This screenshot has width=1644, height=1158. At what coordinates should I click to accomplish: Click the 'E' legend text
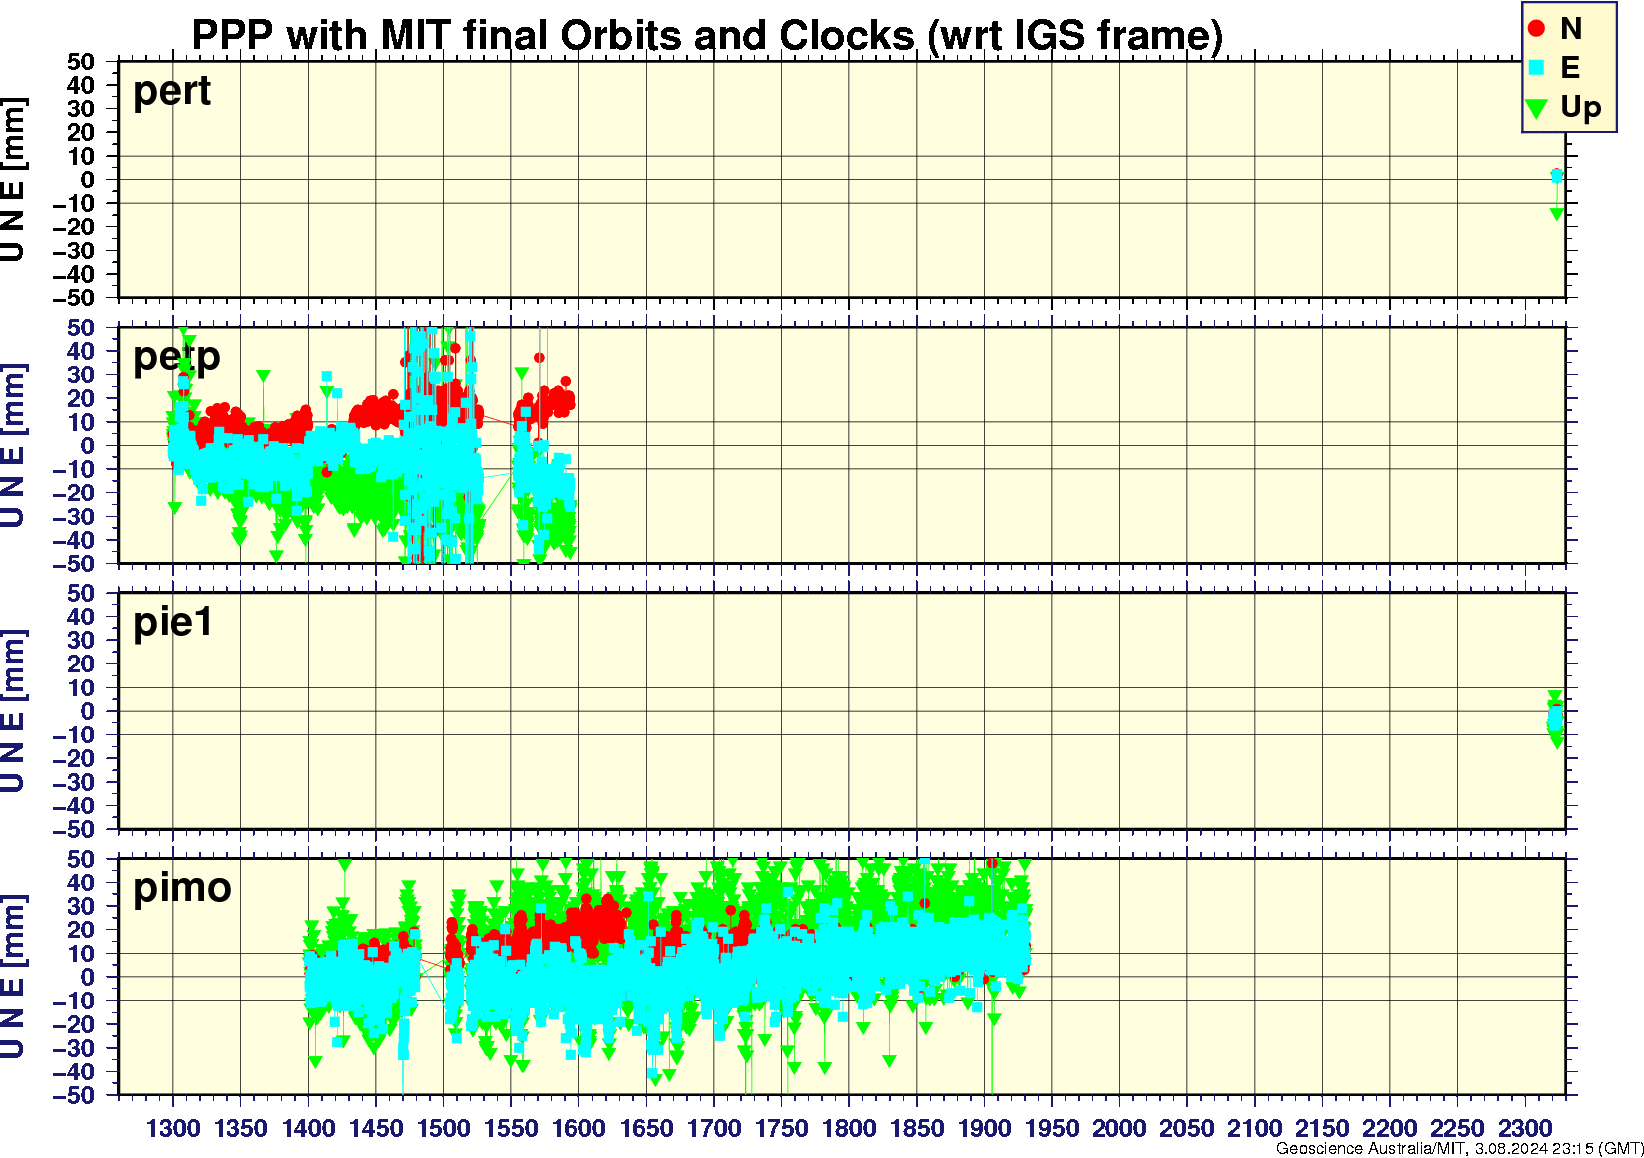point(1570,67)
